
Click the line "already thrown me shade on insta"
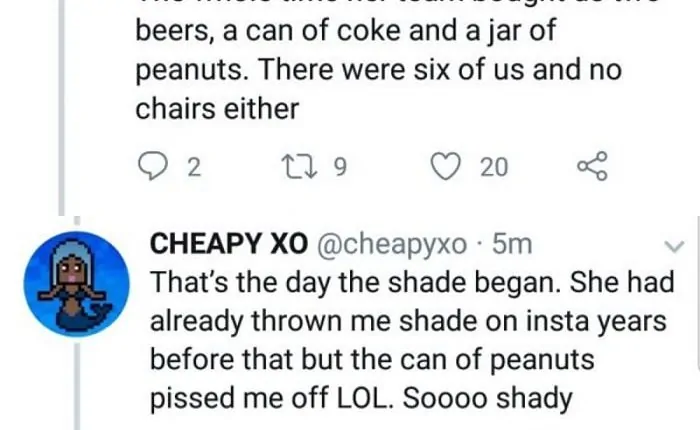click(410, 321)
